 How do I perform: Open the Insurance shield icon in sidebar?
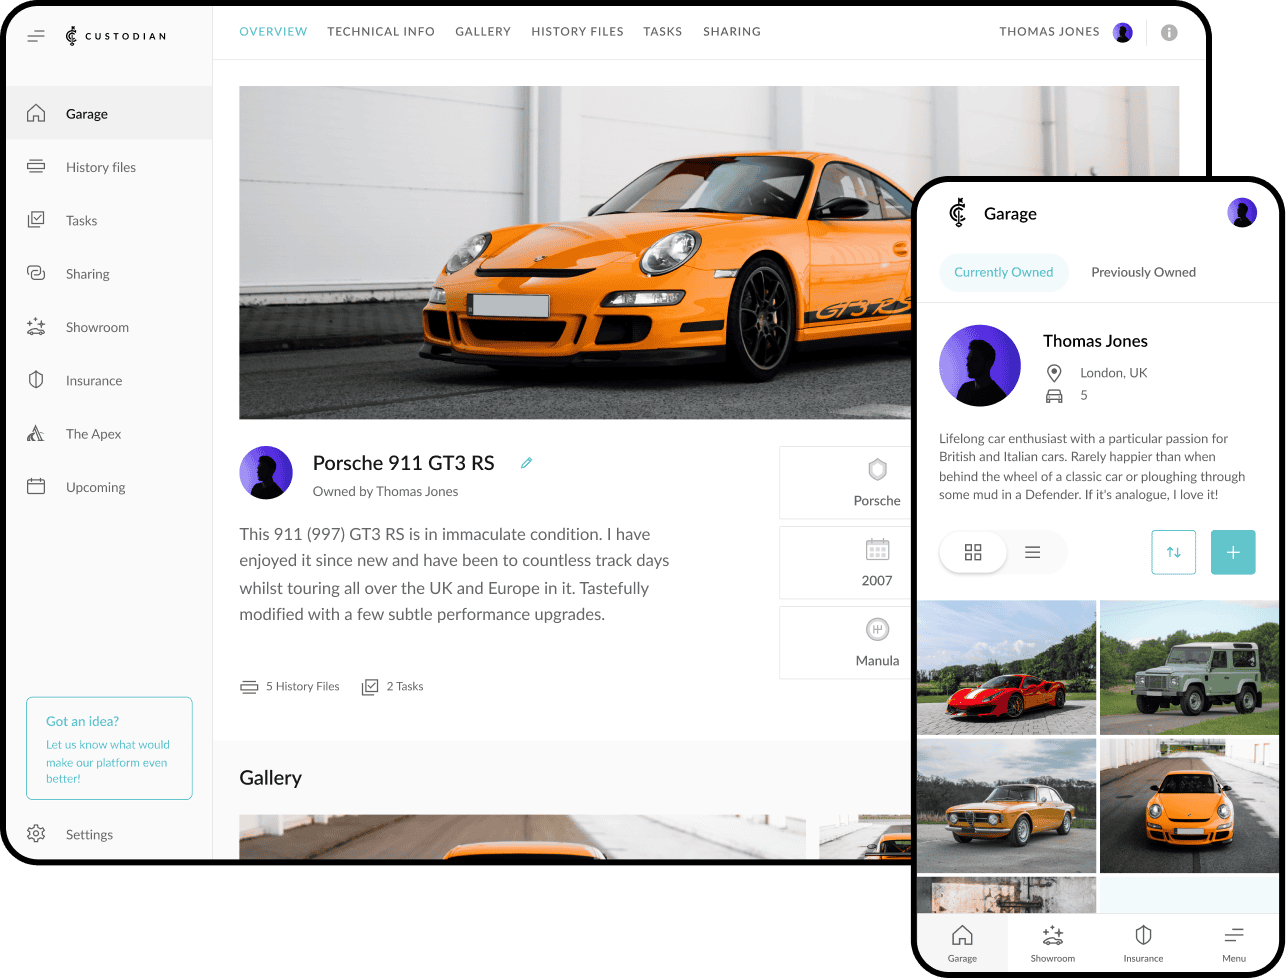tap(36, 380)
